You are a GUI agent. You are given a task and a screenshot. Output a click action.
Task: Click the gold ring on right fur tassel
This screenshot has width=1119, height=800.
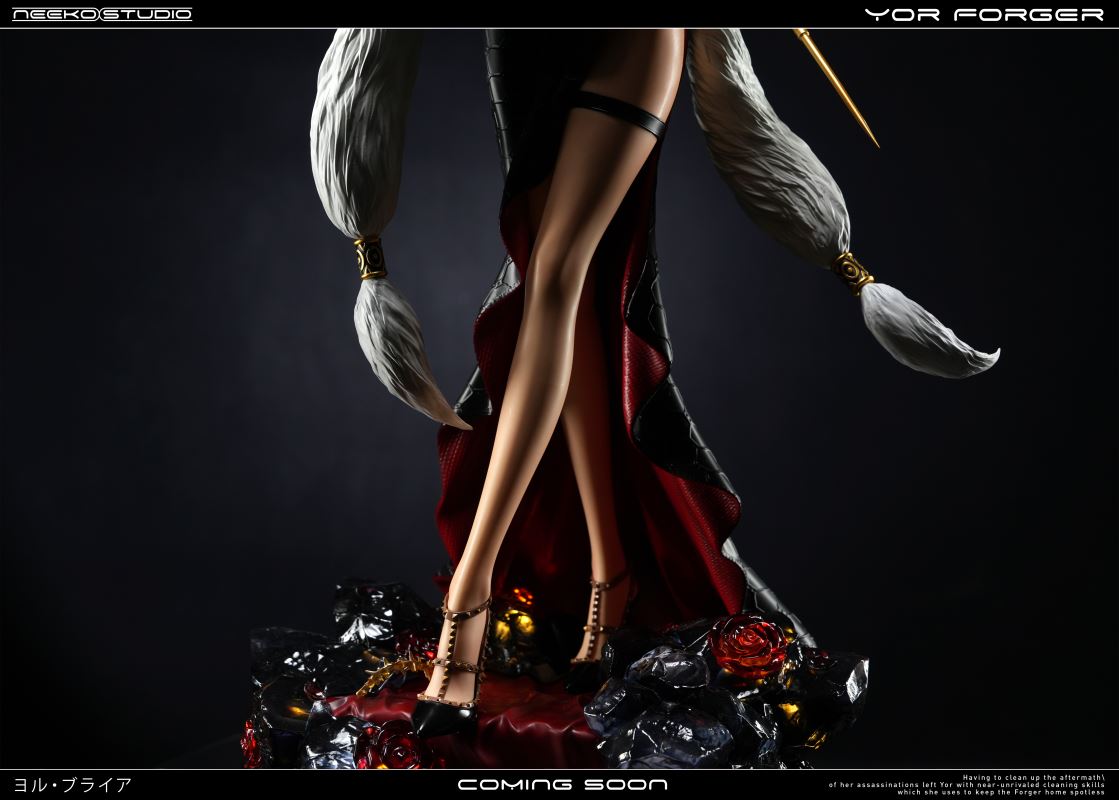[x=853, y=270]
